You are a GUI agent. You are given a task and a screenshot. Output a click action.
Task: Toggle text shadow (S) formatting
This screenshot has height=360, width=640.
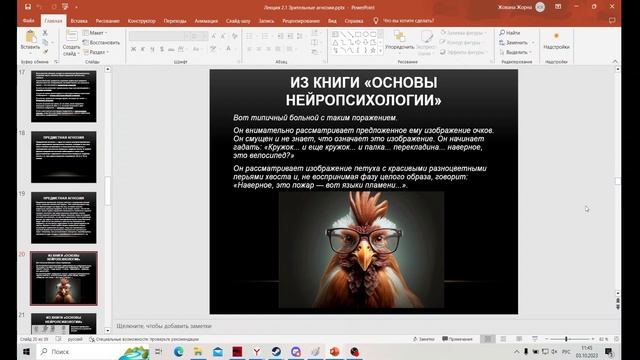162,49
